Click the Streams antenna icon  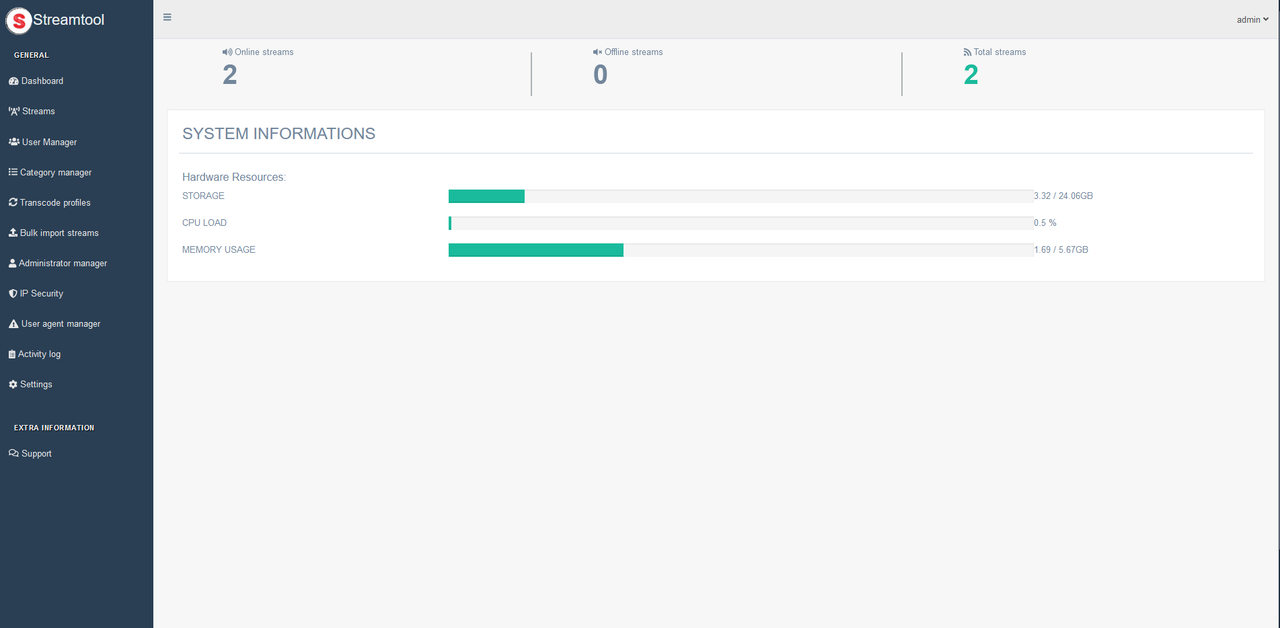coord(14,111)
